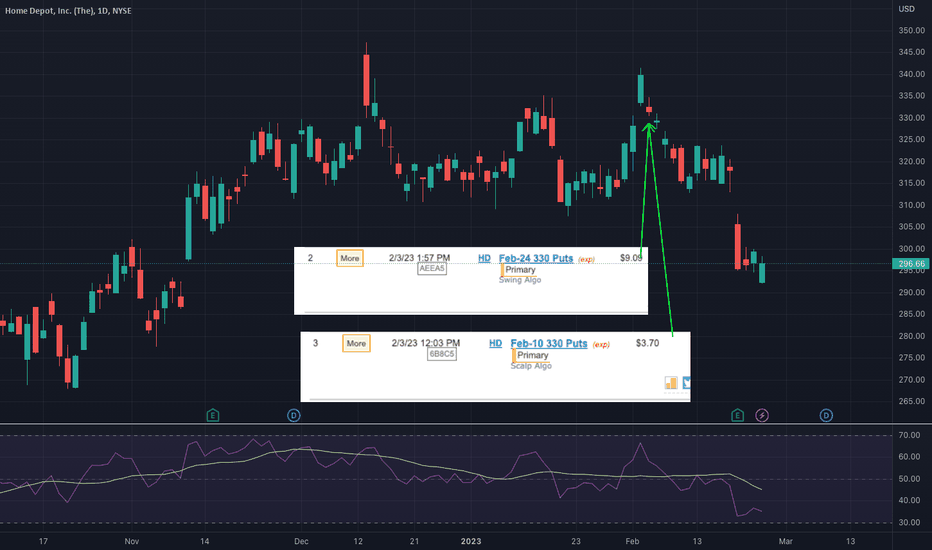Click the current price tag 296.66
The height and width of the screenshot is (550, 932).
pos(911,264)
